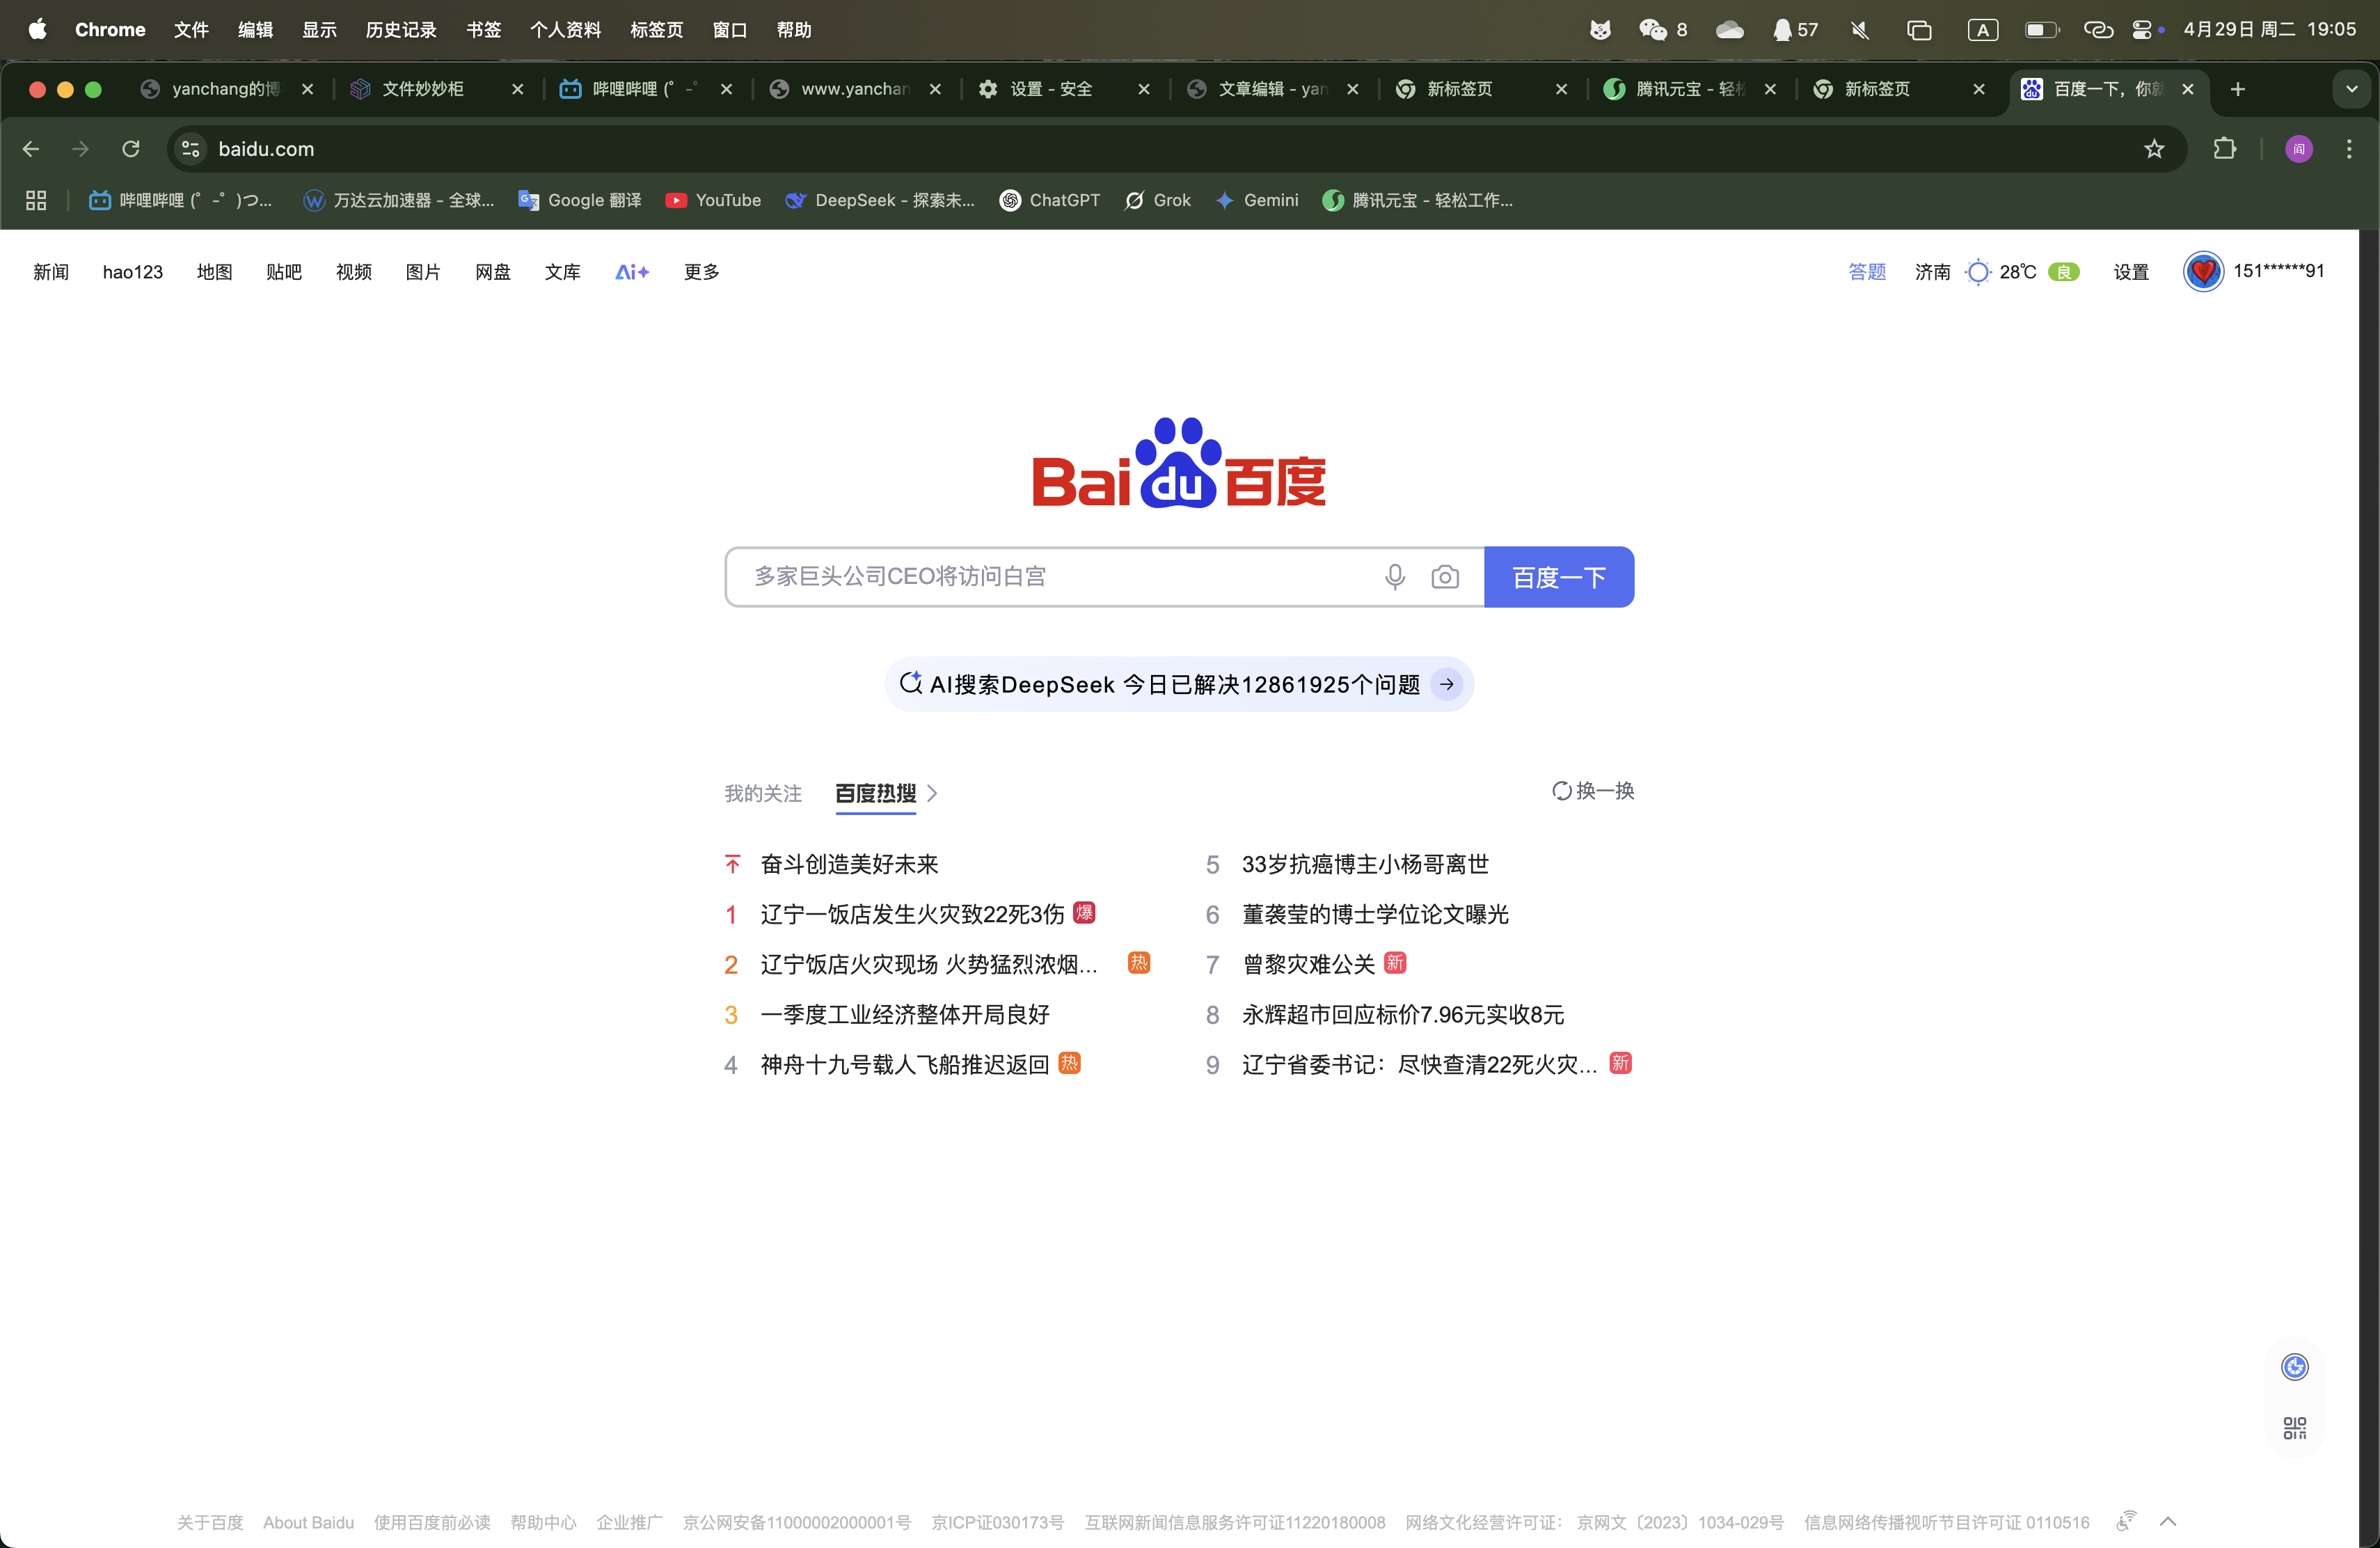
Task: Click the camera image search icon
Action: coord(1444,577)
